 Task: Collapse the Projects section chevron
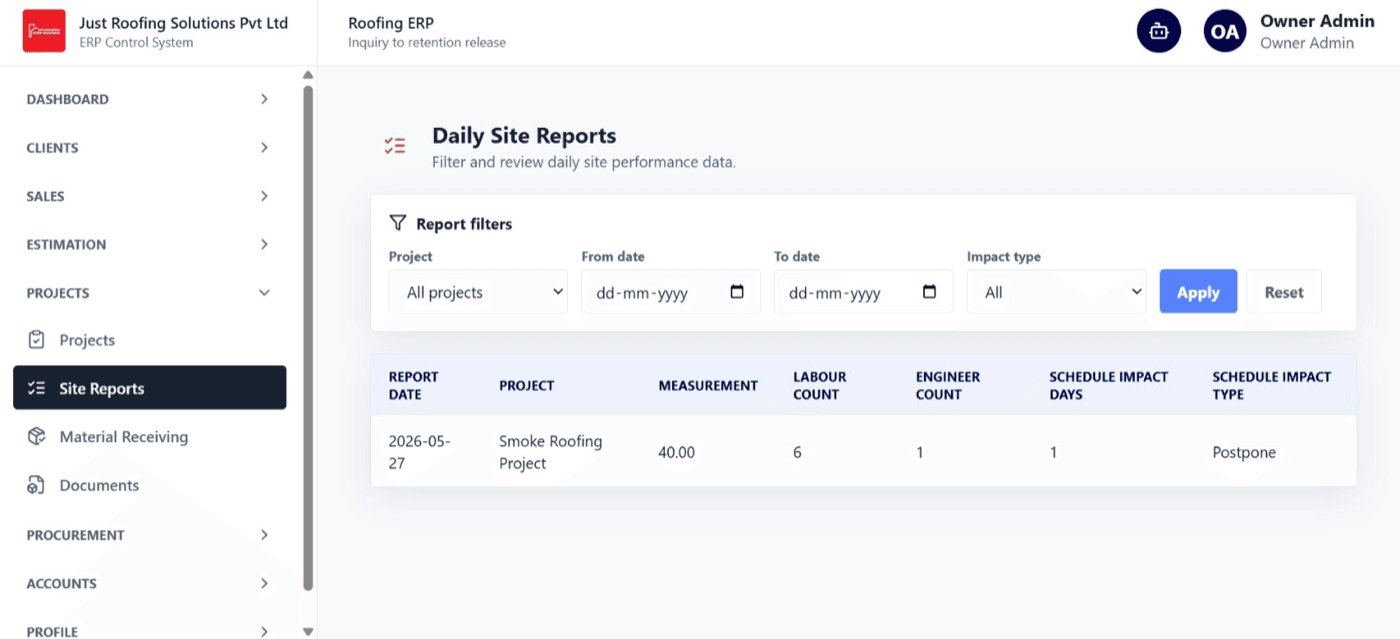click(x=264, y=293)
